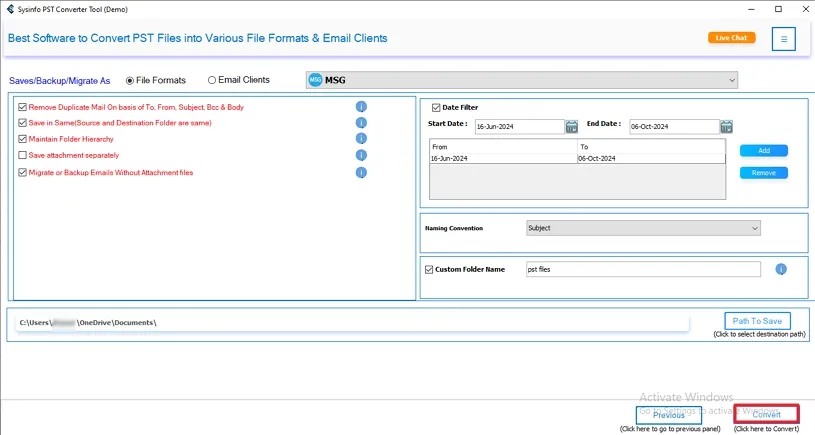Click info icon for Migrate Without Attachment files
Image resolution: width=815 pixels, height=435 pixels.
click(x=361, y=172)
